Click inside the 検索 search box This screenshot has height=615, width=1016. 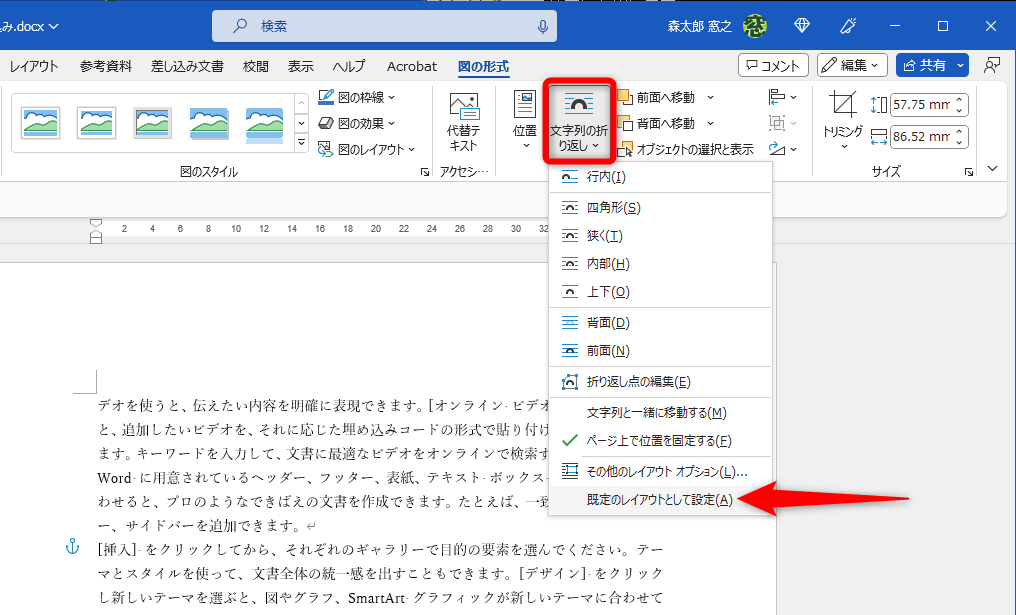click(385, 24)
